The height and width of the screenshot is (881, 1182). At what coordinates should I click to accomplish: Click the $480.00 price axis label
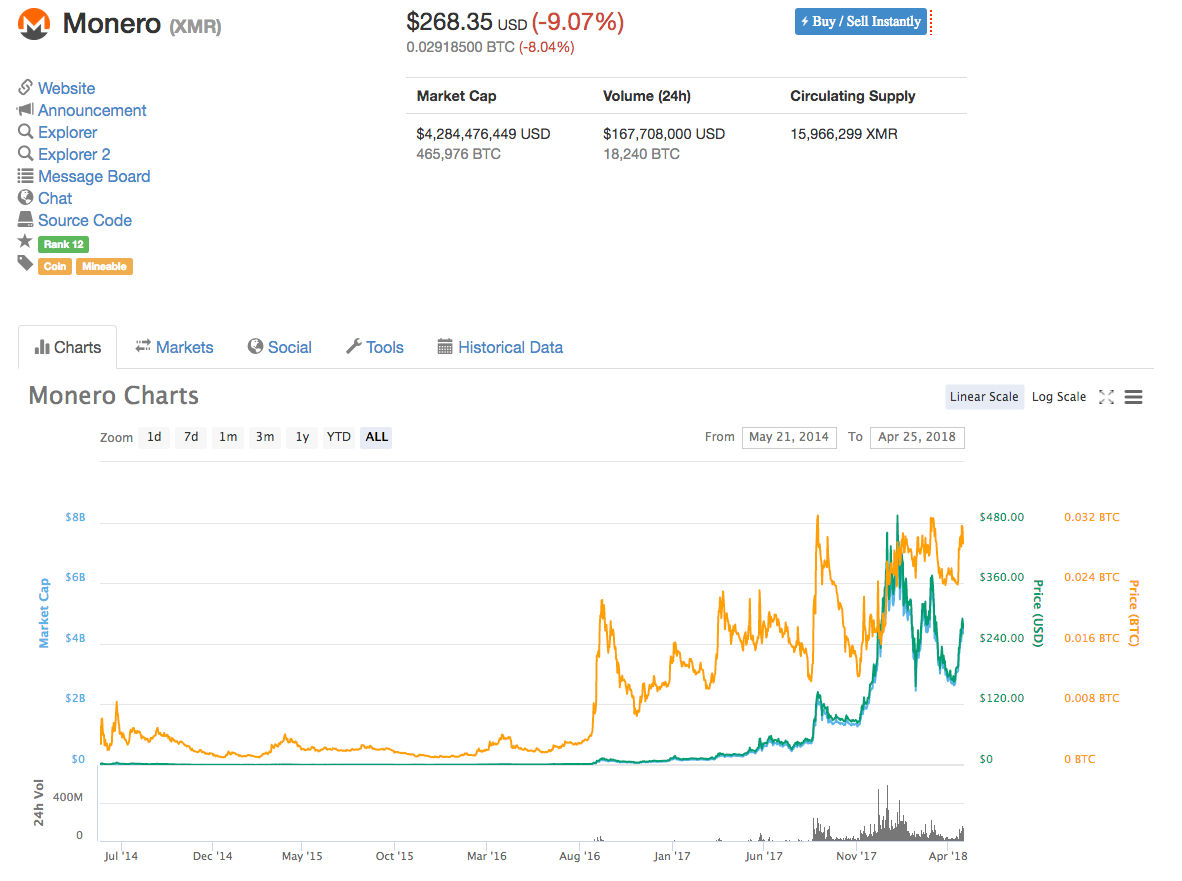click(x=1002, y=517)
